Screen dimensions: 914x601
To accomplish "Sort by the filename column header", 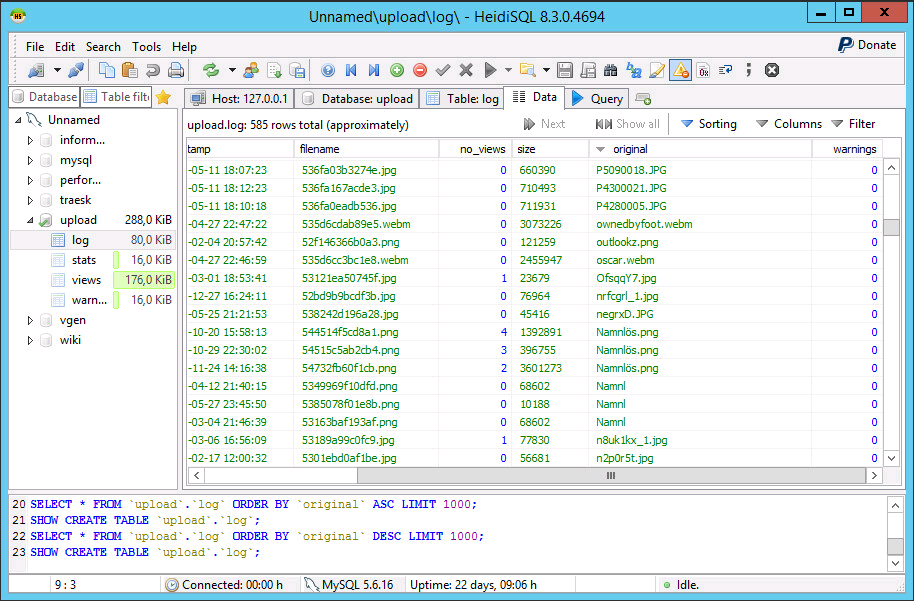I will [x=367, y=149].
